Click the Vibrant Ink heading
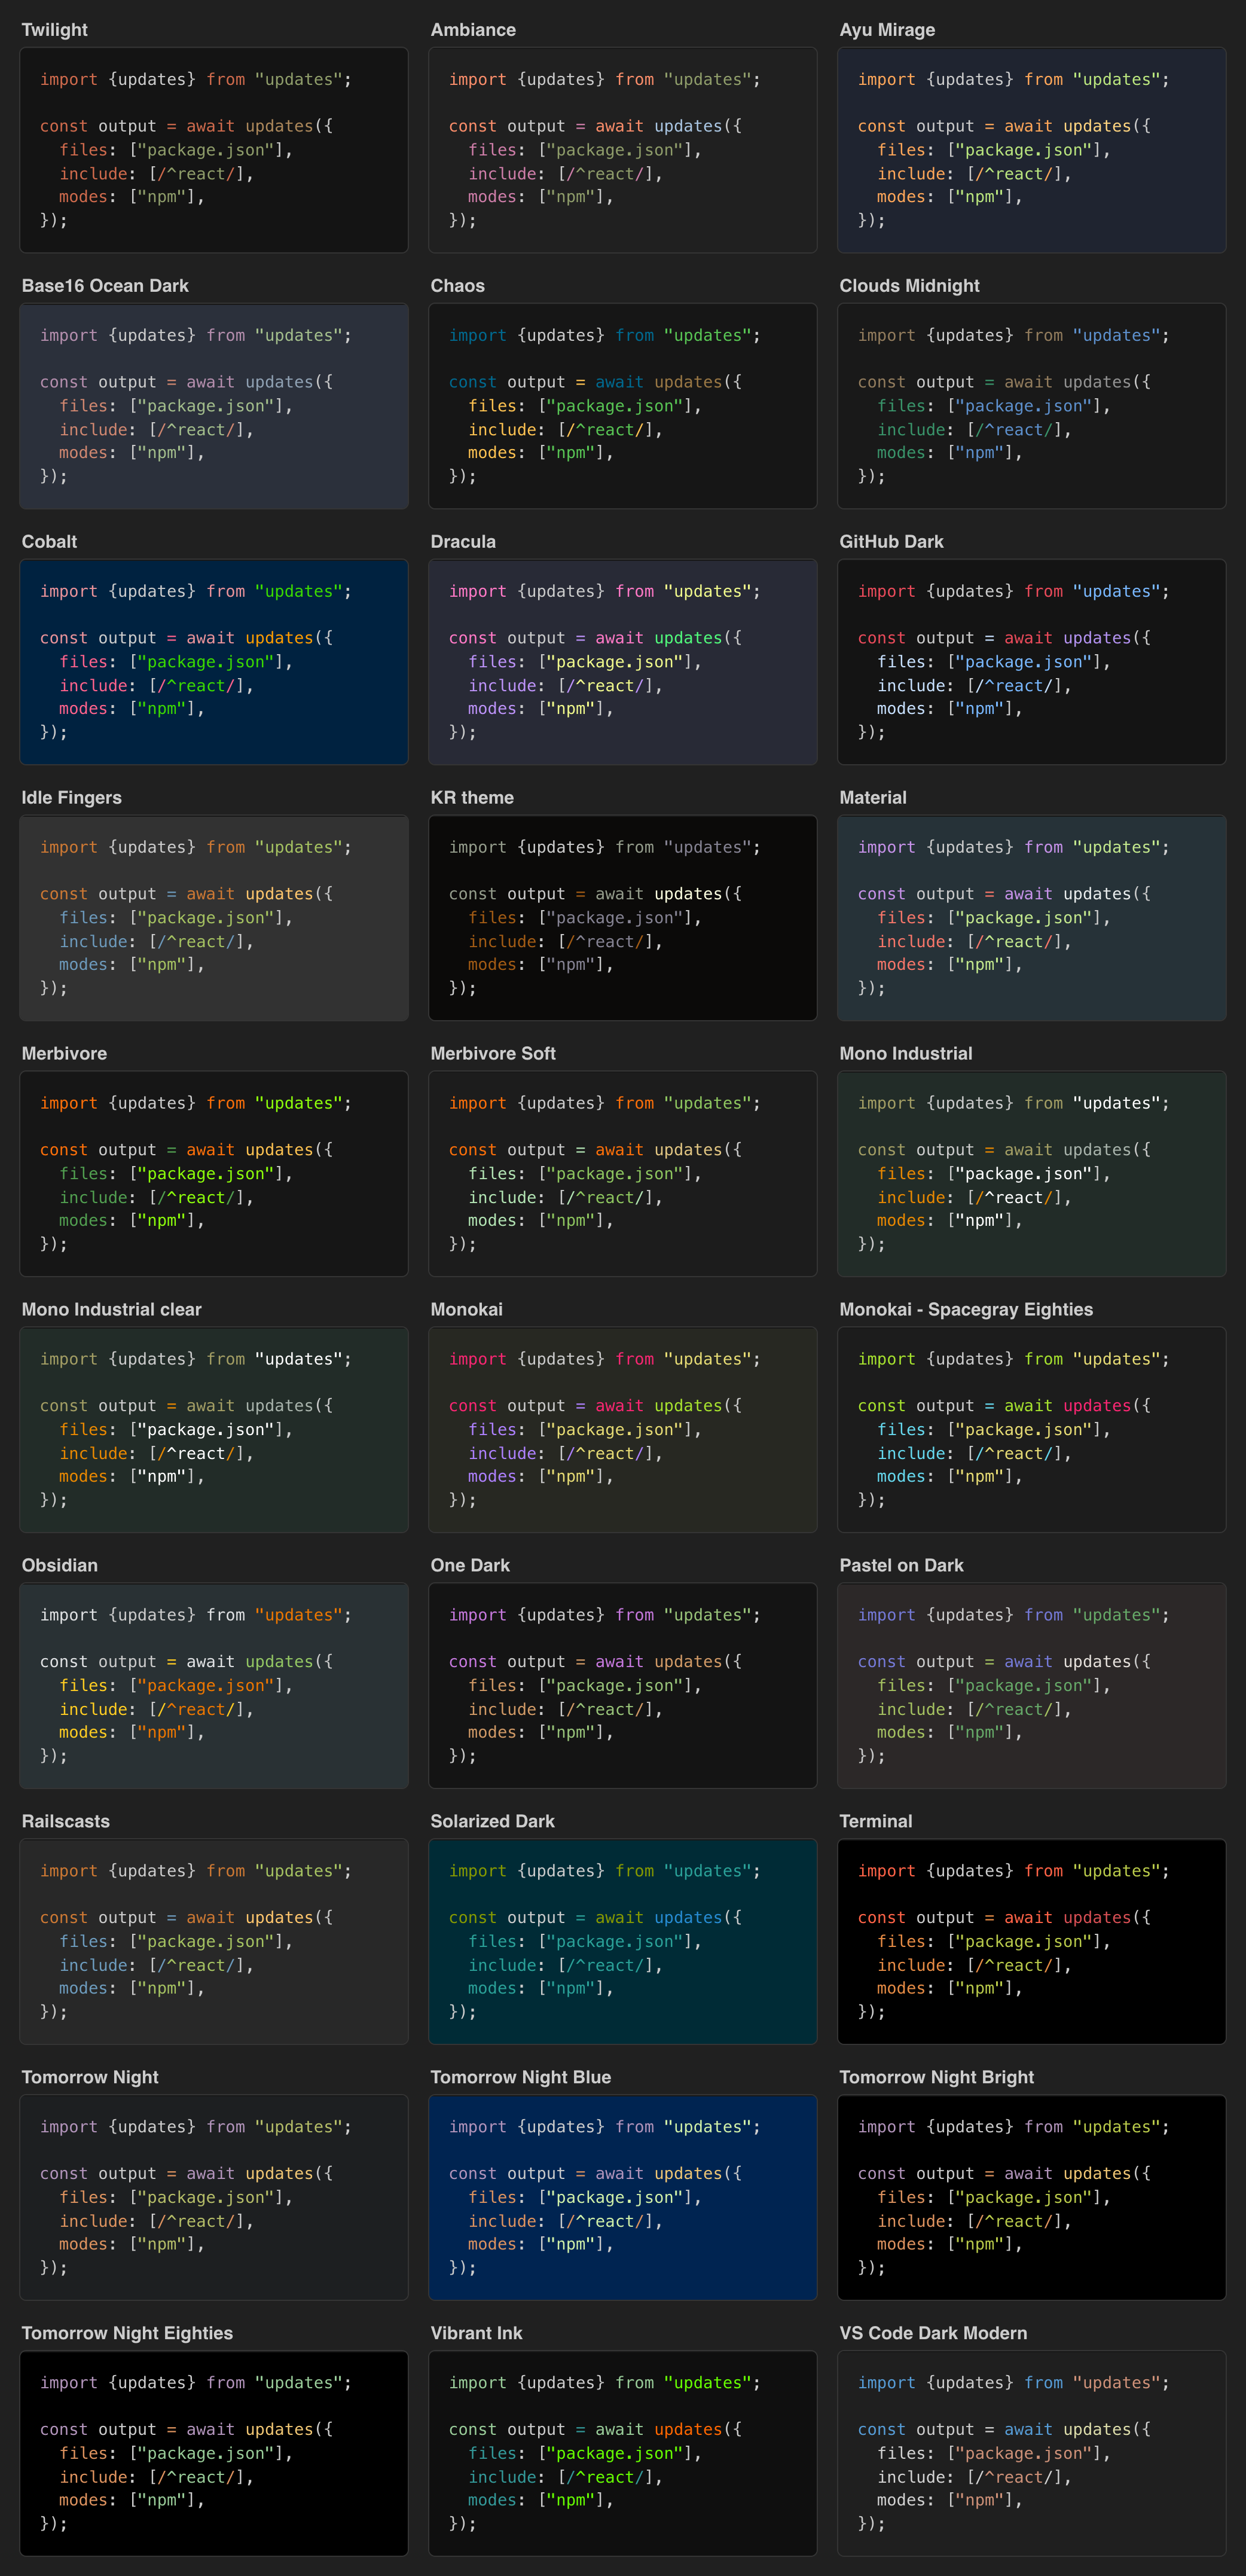The width and height of the screenshot is (1246, 2576). click(476, 2334)
